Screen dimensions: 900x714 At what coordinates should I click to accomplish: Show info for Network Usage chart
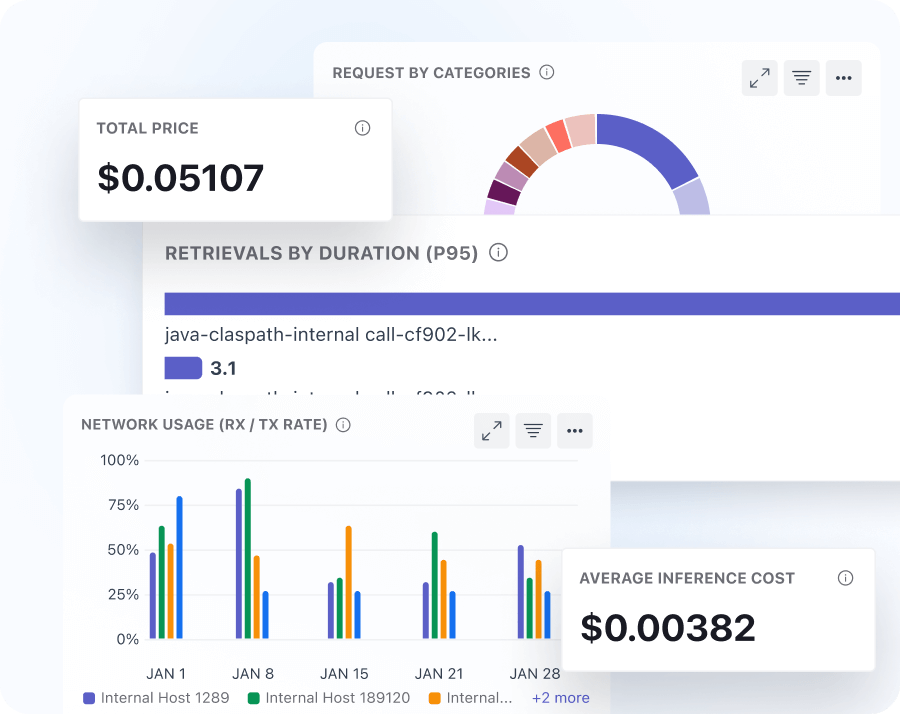click(x=343, y=425)
